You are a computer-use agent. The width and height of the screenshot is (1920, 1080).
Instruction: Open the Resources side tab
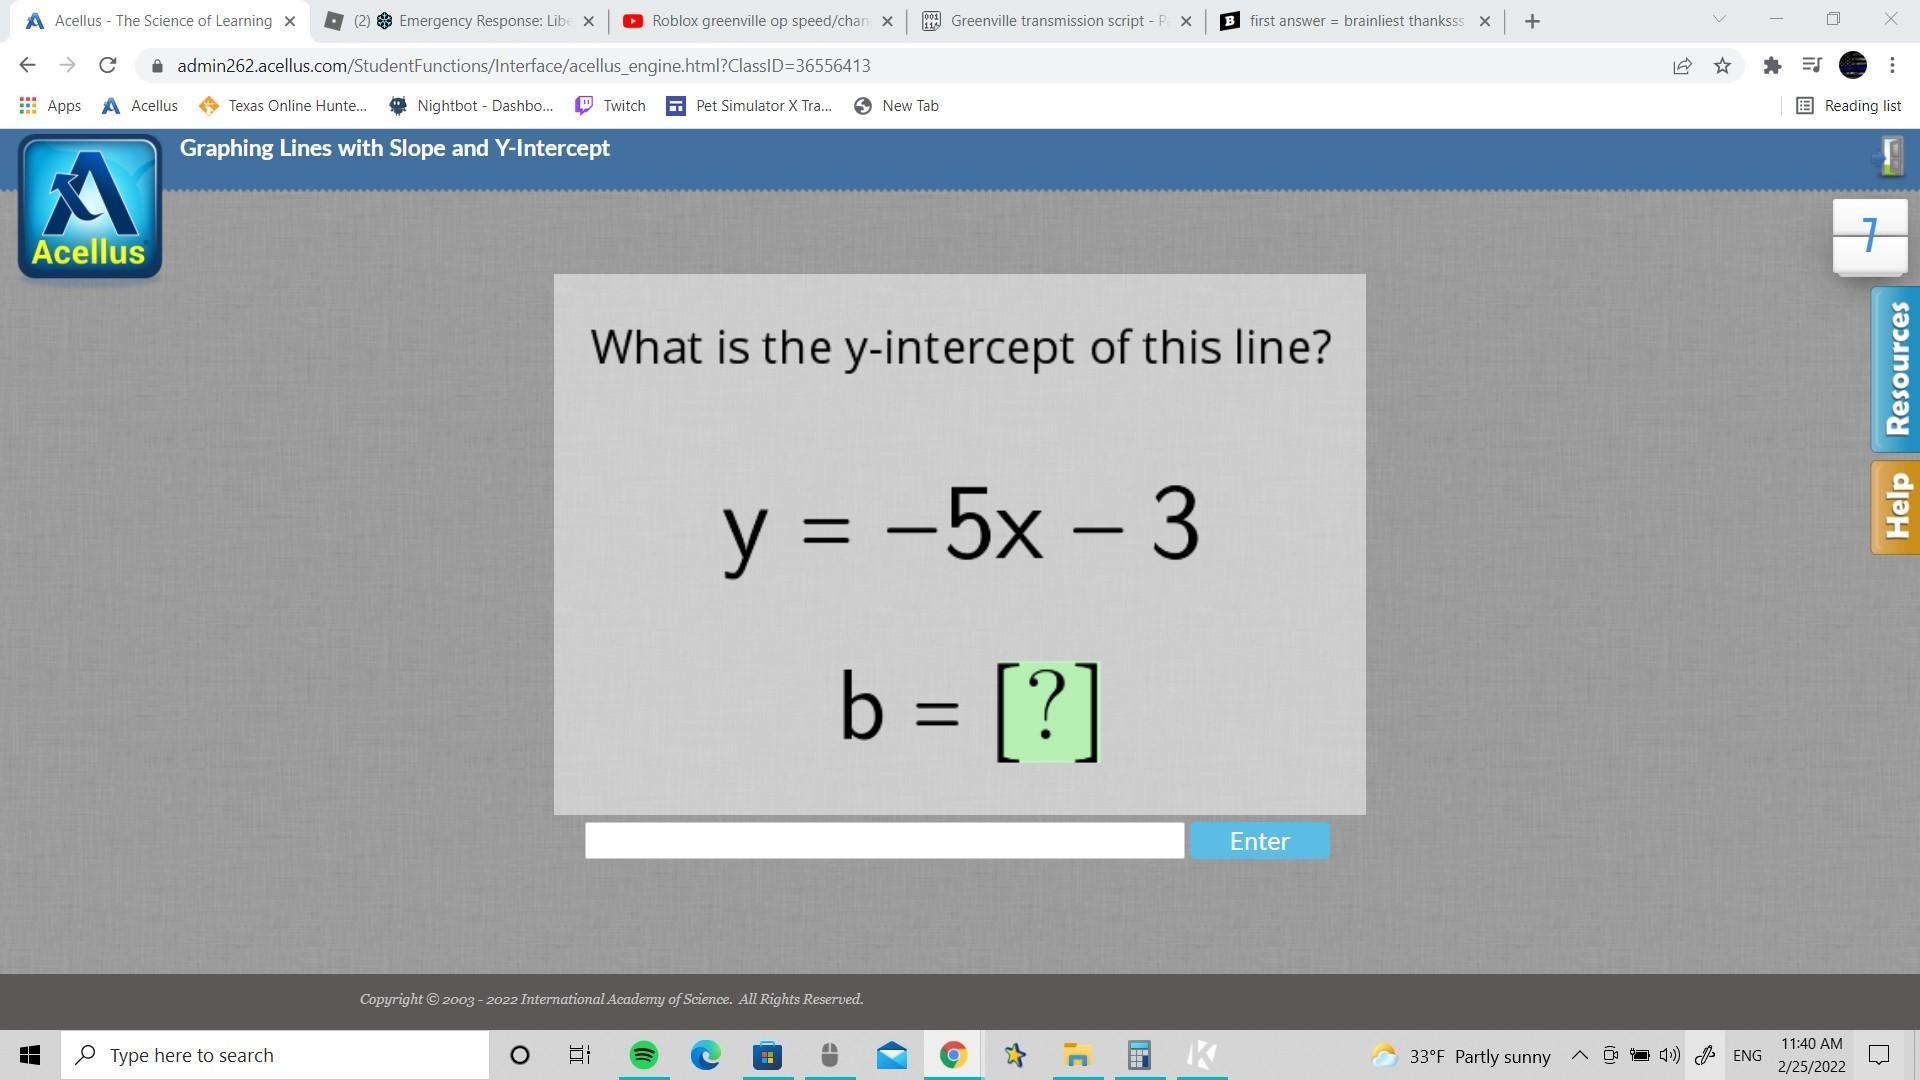(1896, 369)
